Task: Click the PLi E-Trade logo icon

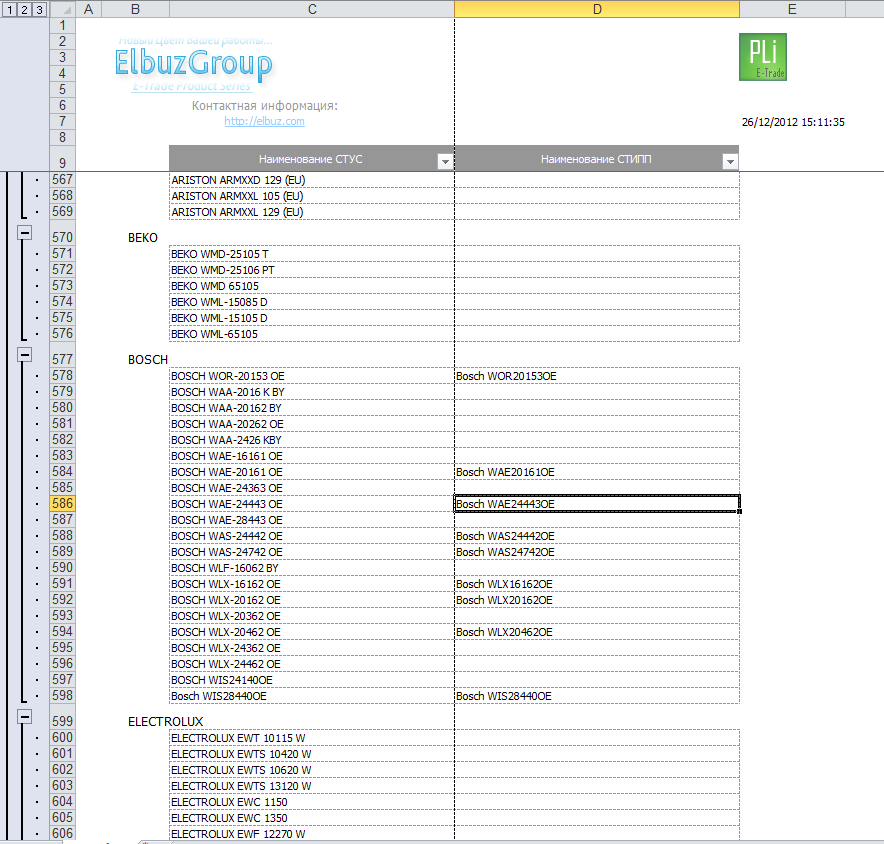Action: pyautogui.click(x=763, y=57)
